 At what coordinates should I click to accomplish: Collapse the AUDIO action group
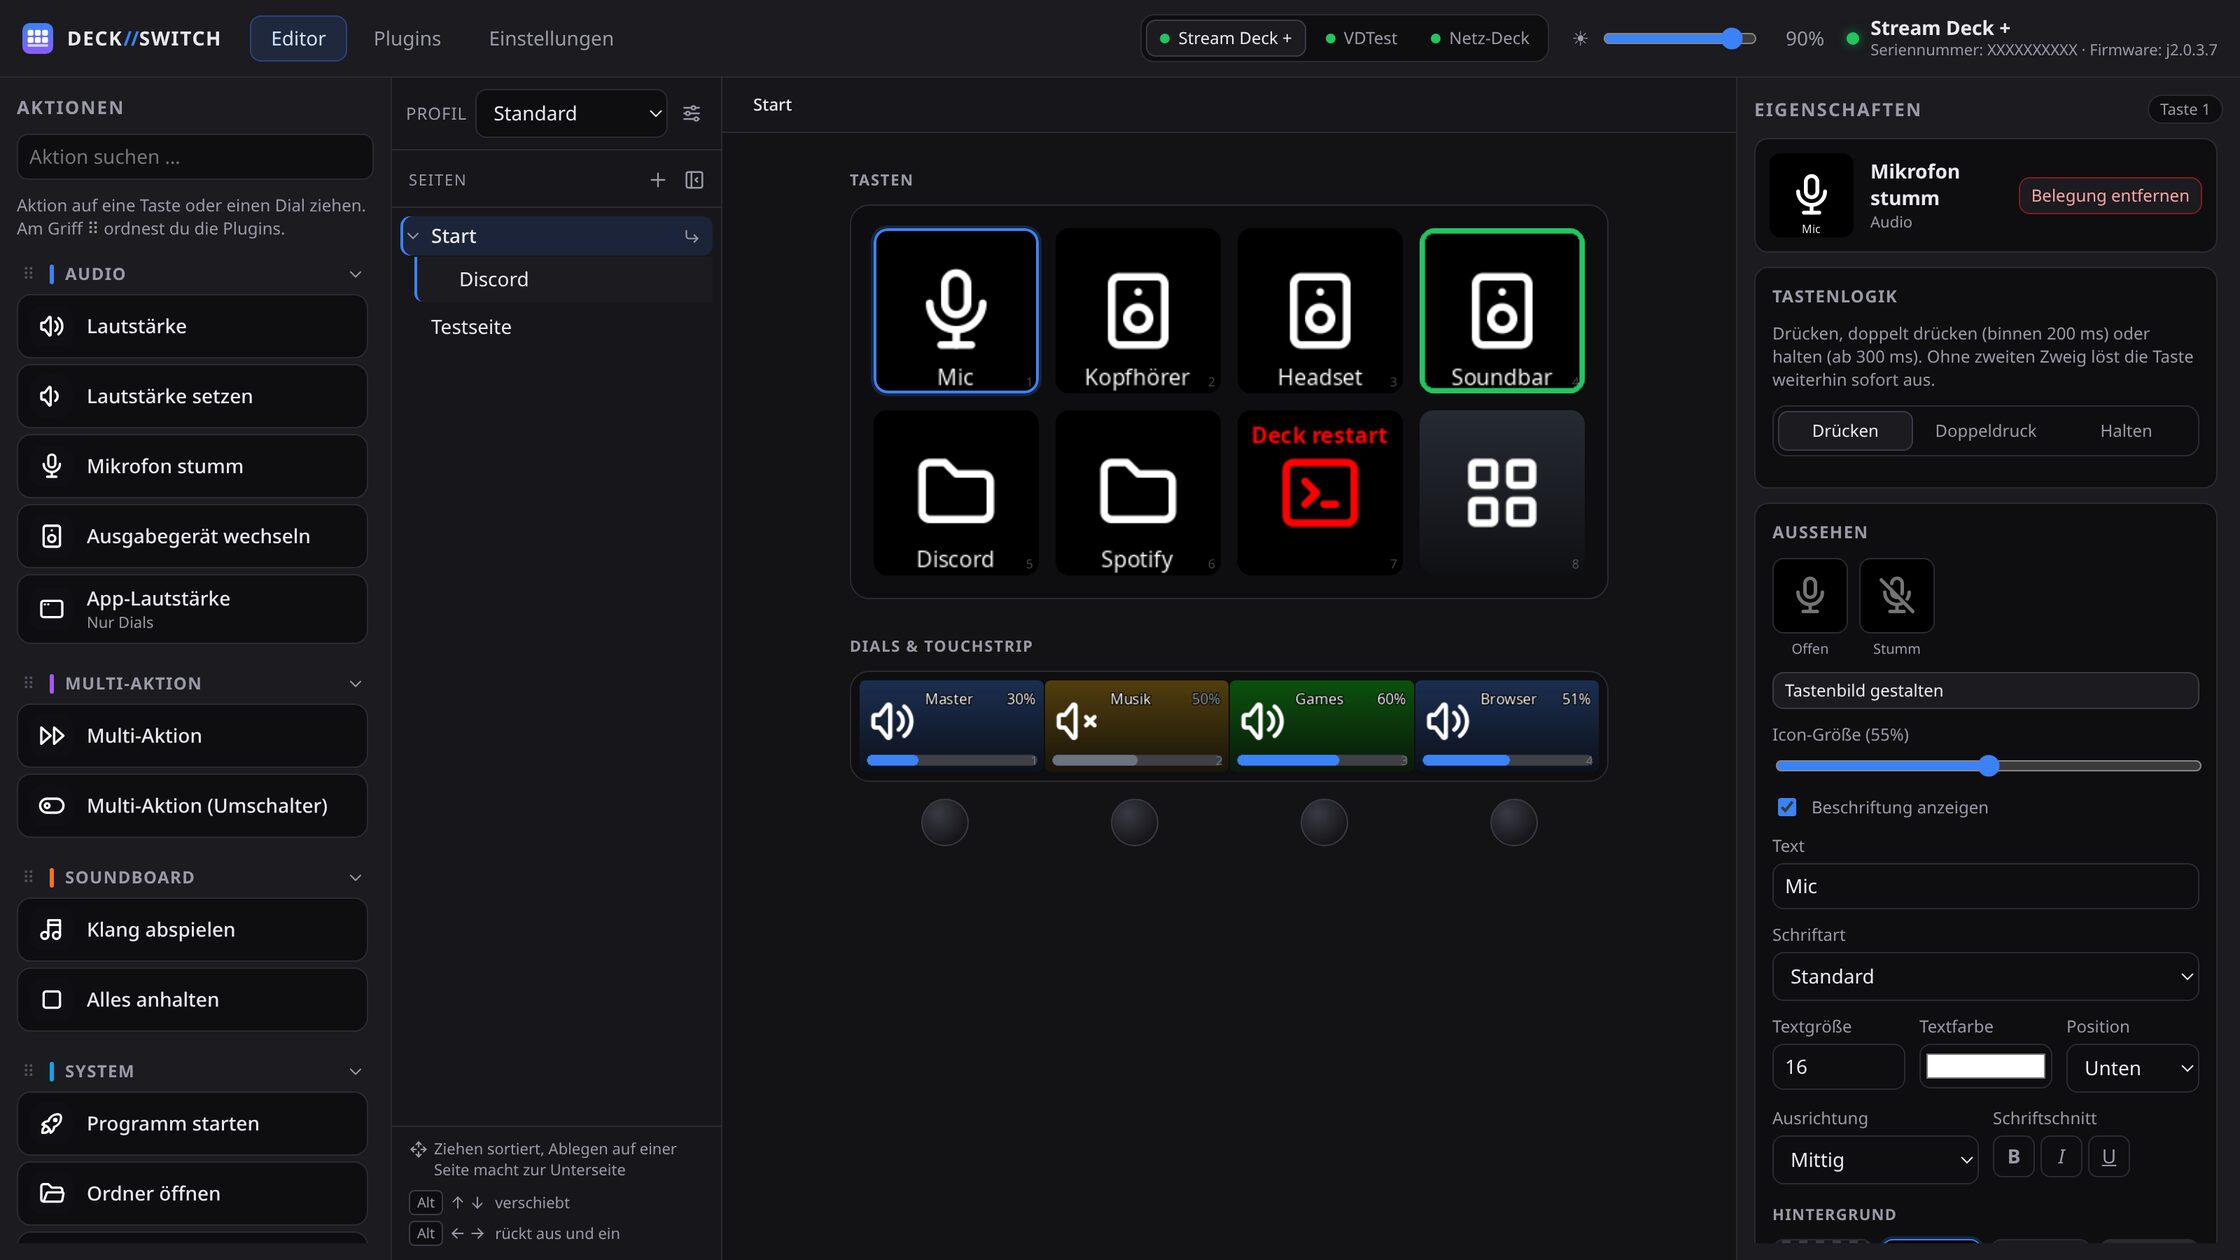click(x=355, y=274)
